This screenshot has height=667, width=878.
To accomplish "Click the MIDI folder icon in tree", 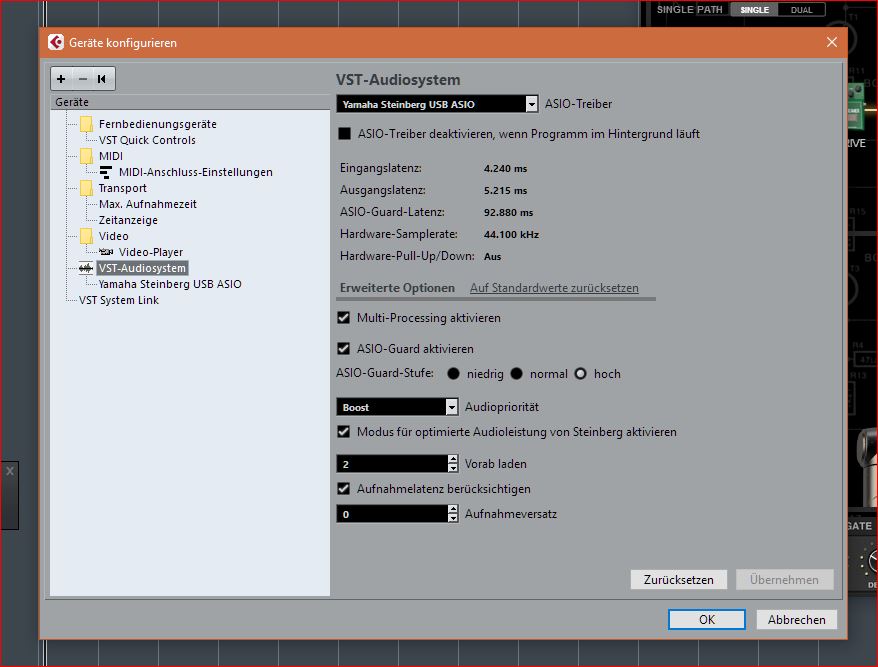I will (86, 156).
